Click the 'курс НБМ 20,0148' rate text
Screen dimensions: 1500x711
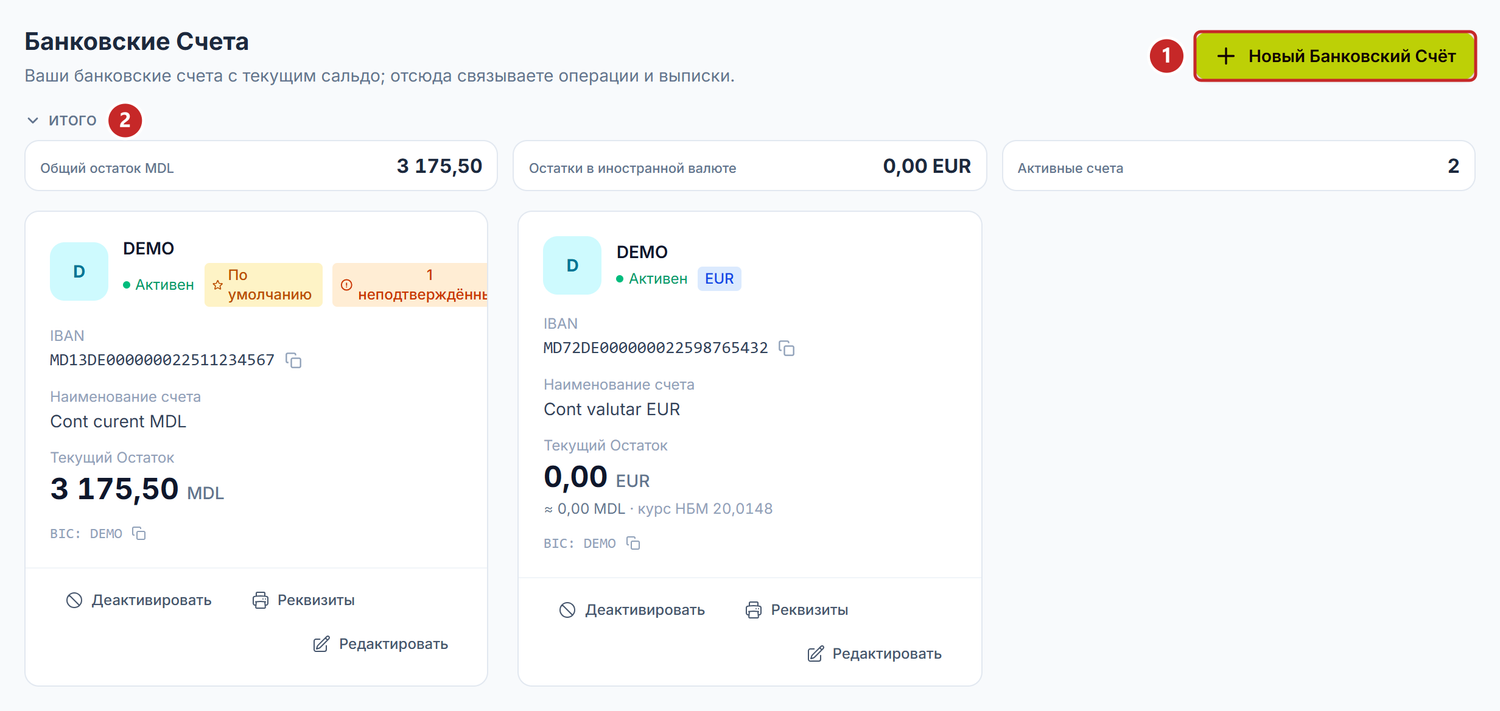705,509
